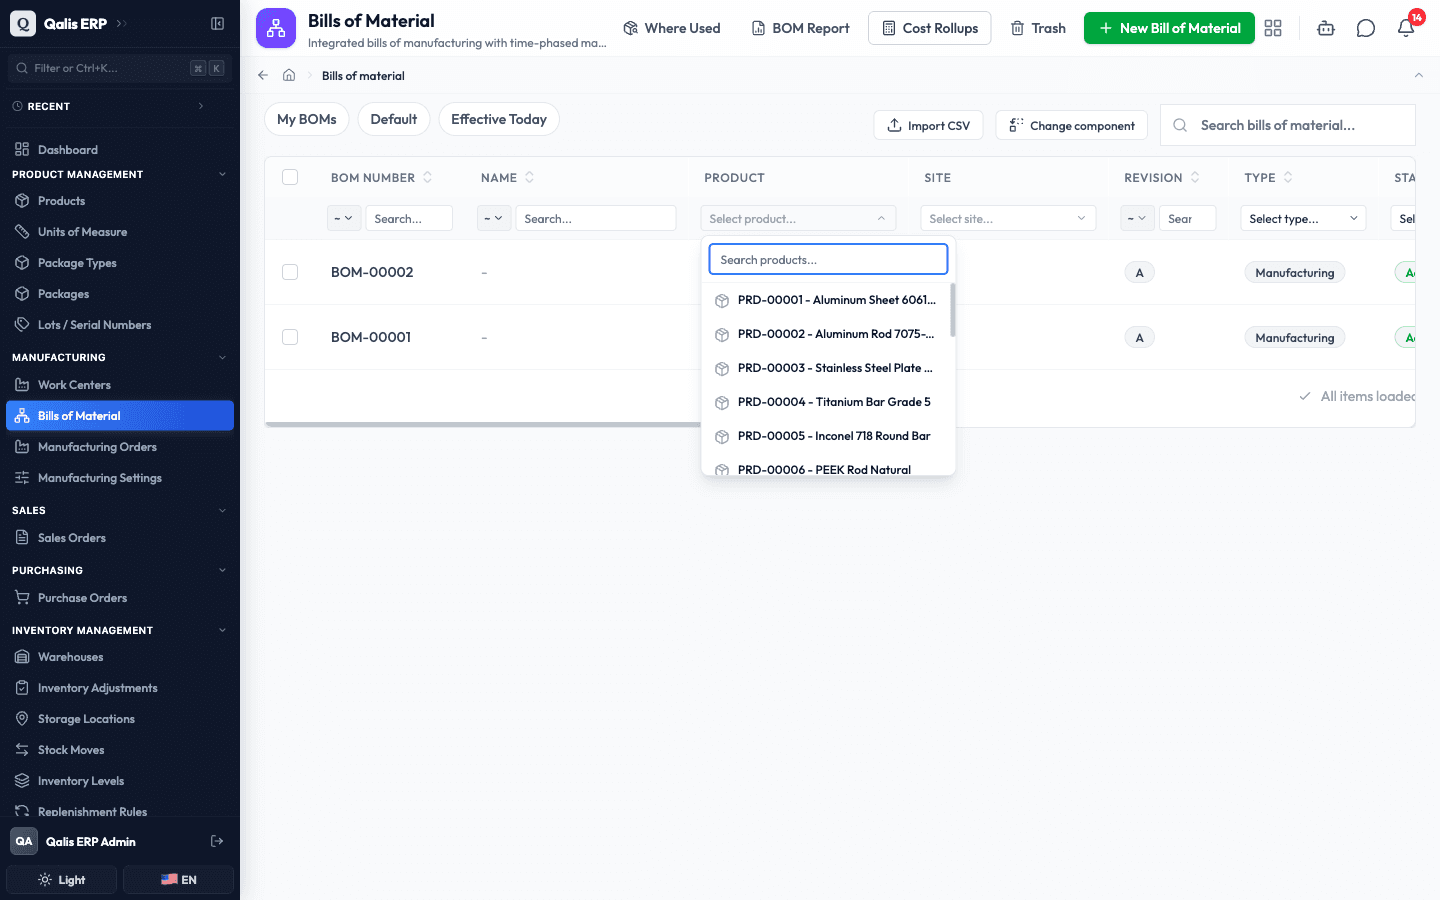Collapse the Manufacturing sidebar section
The height and width of the screenshot is (900, 1440).
tap(222, 357)
